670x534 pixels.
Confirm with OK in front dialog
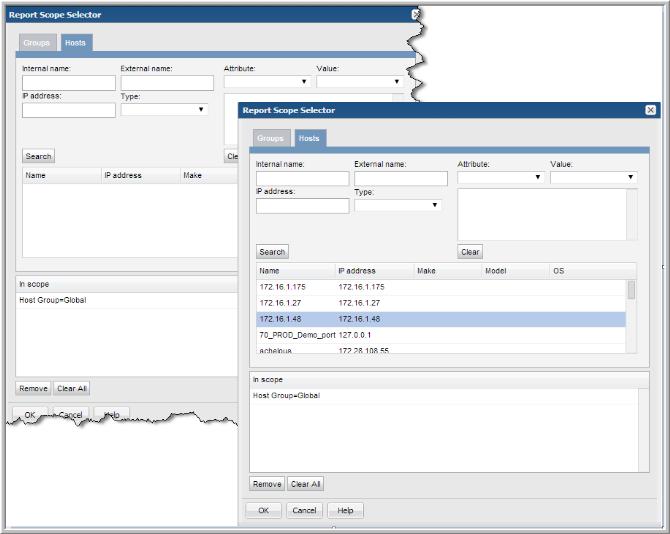coord(263,510)
